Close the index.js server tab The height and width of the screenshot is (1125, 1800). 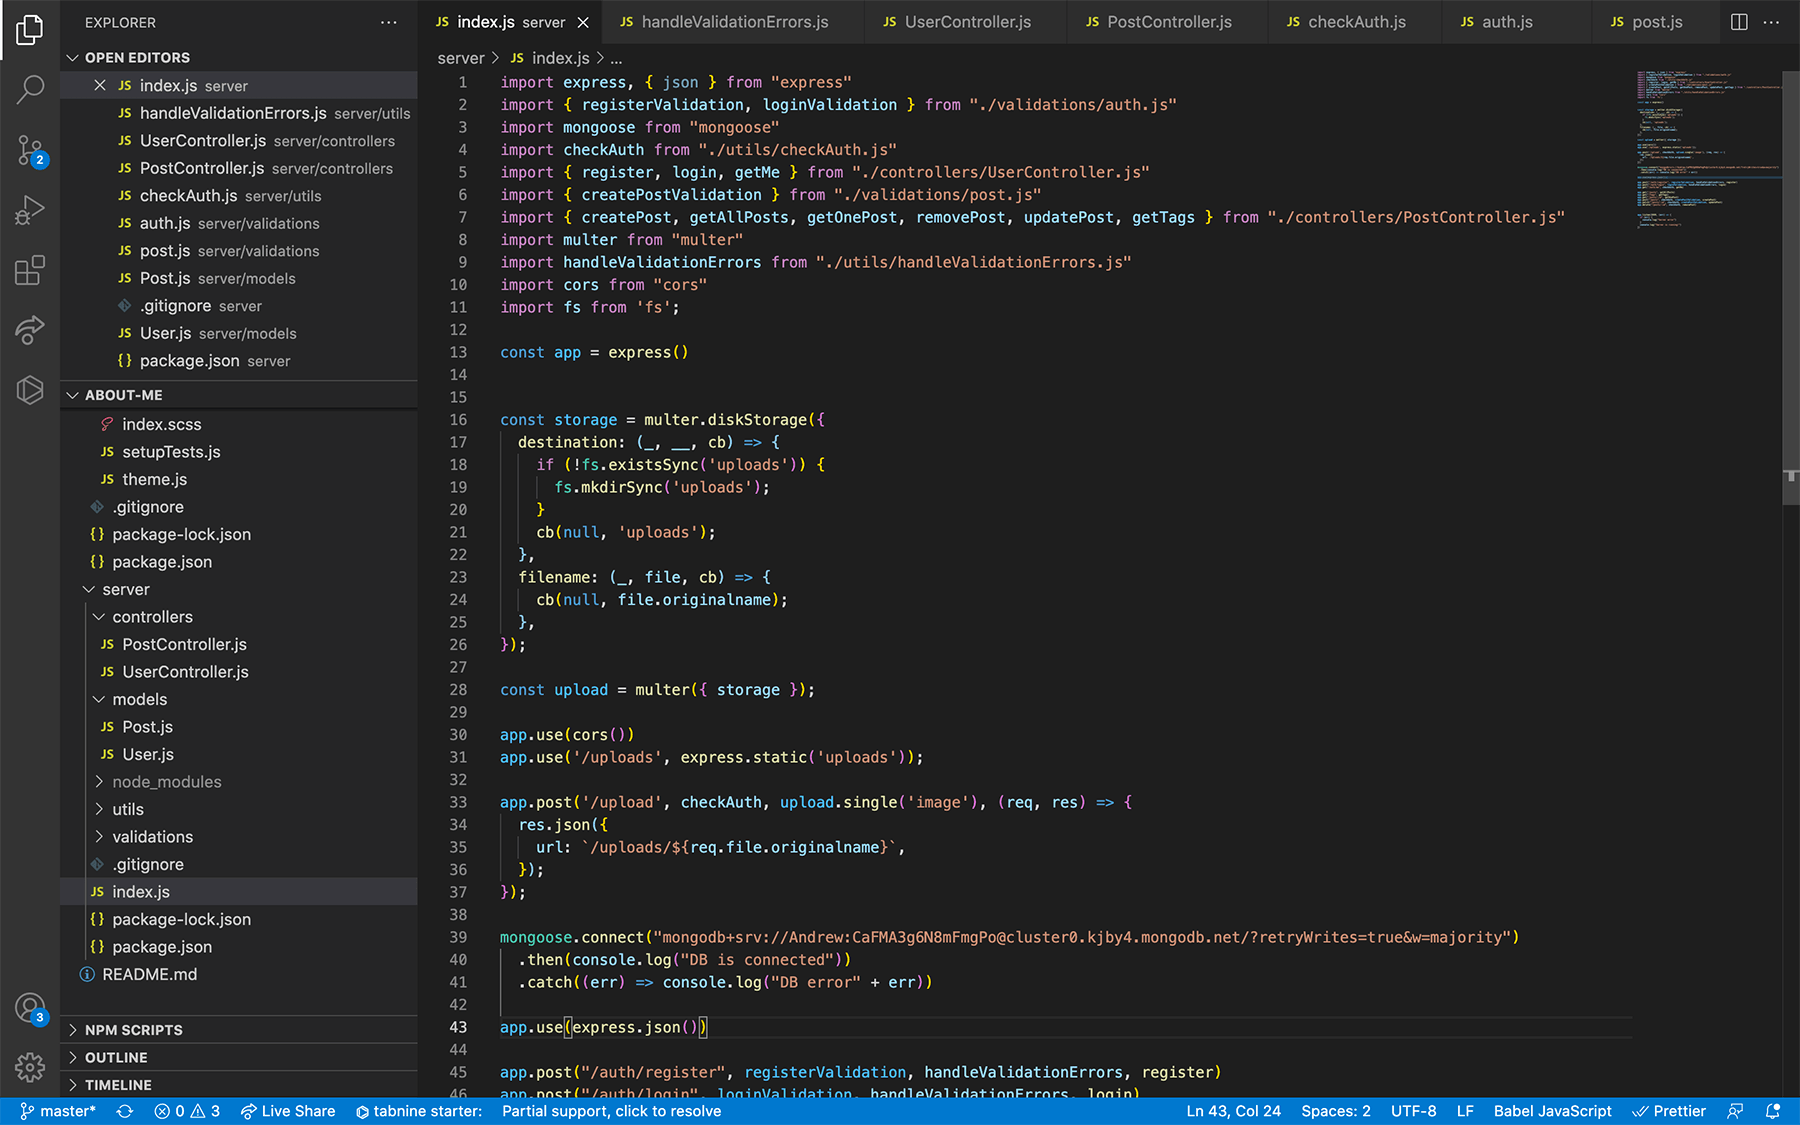click(x=583, y=22)
